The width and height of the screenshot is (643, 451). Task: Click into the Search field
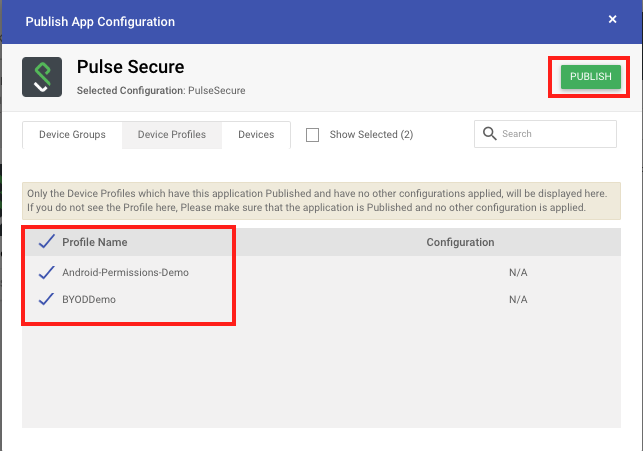[x=545, y=134]
